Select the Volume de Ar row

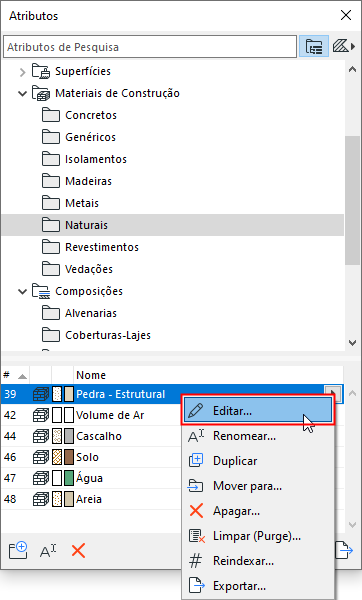[90, 415]
